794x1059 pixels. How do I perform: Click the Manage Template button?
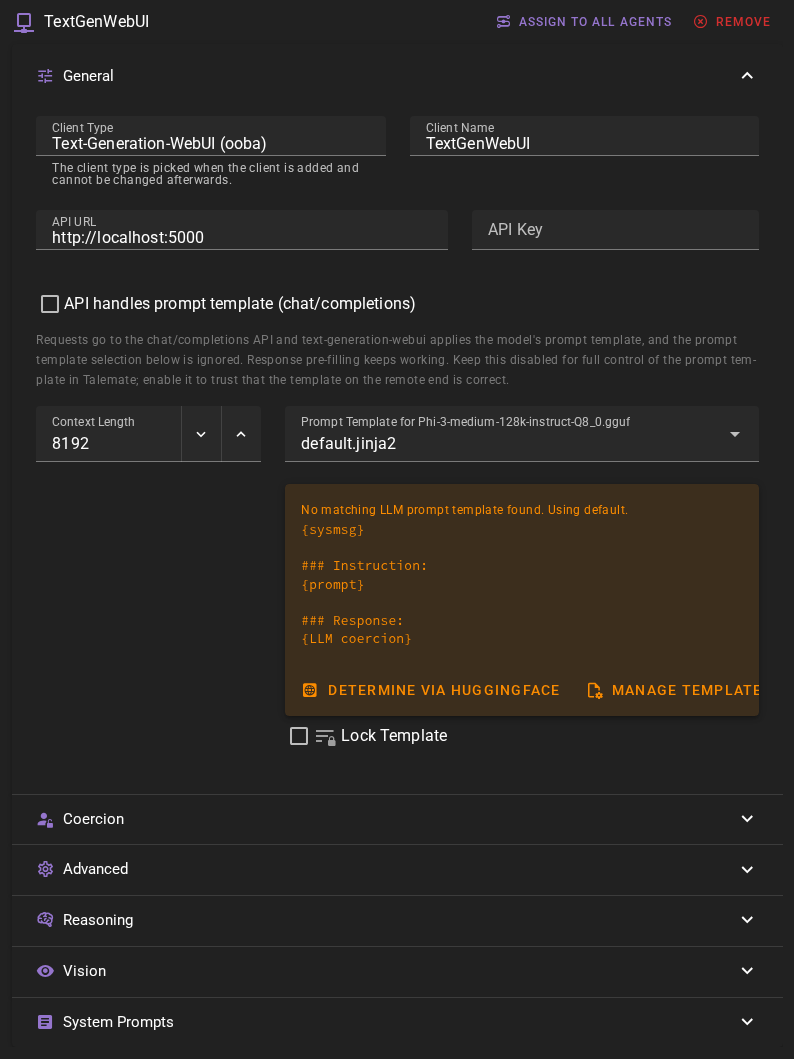pyautogui.click(x=673, y=690)
